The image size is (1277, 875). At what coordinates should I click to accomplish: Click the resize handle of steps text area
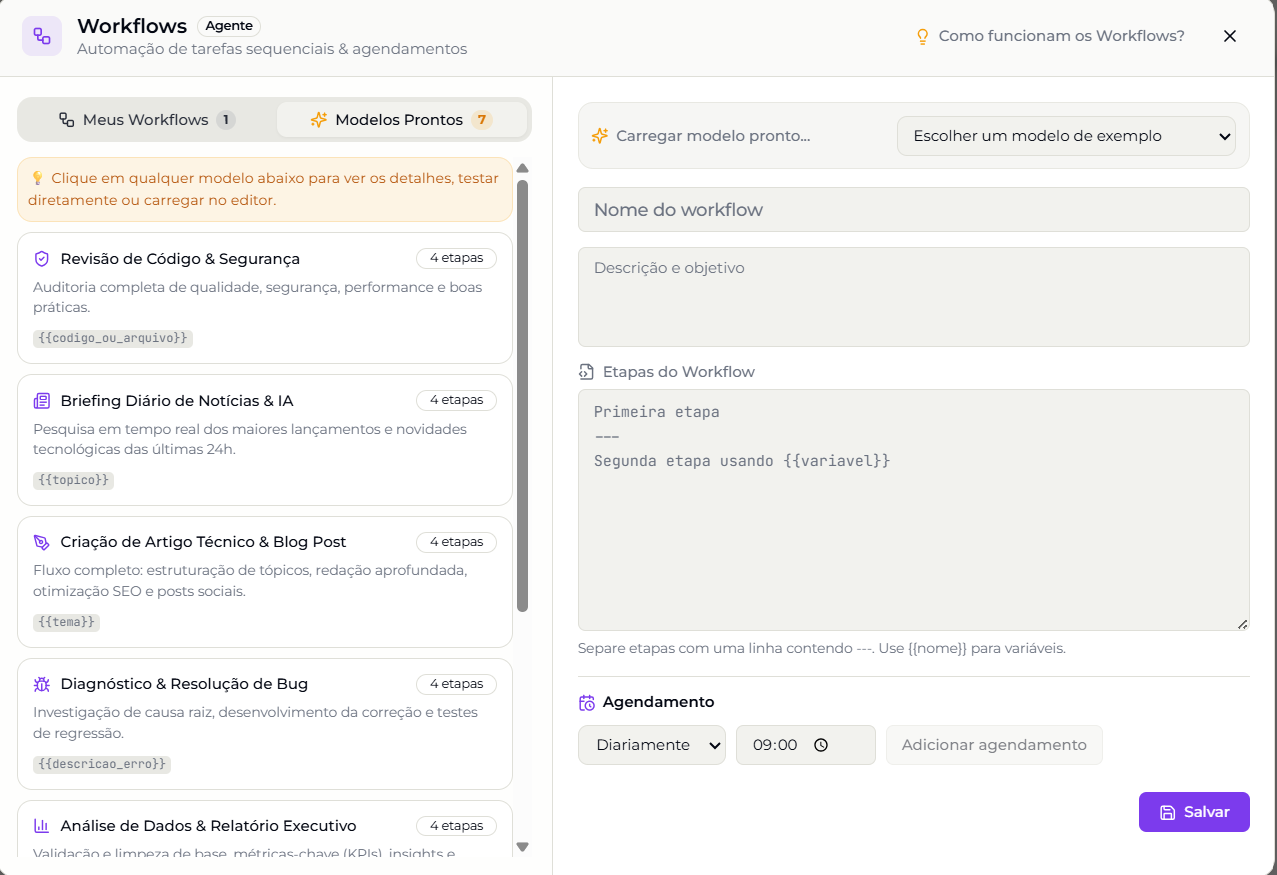[x=1242, y=623]
